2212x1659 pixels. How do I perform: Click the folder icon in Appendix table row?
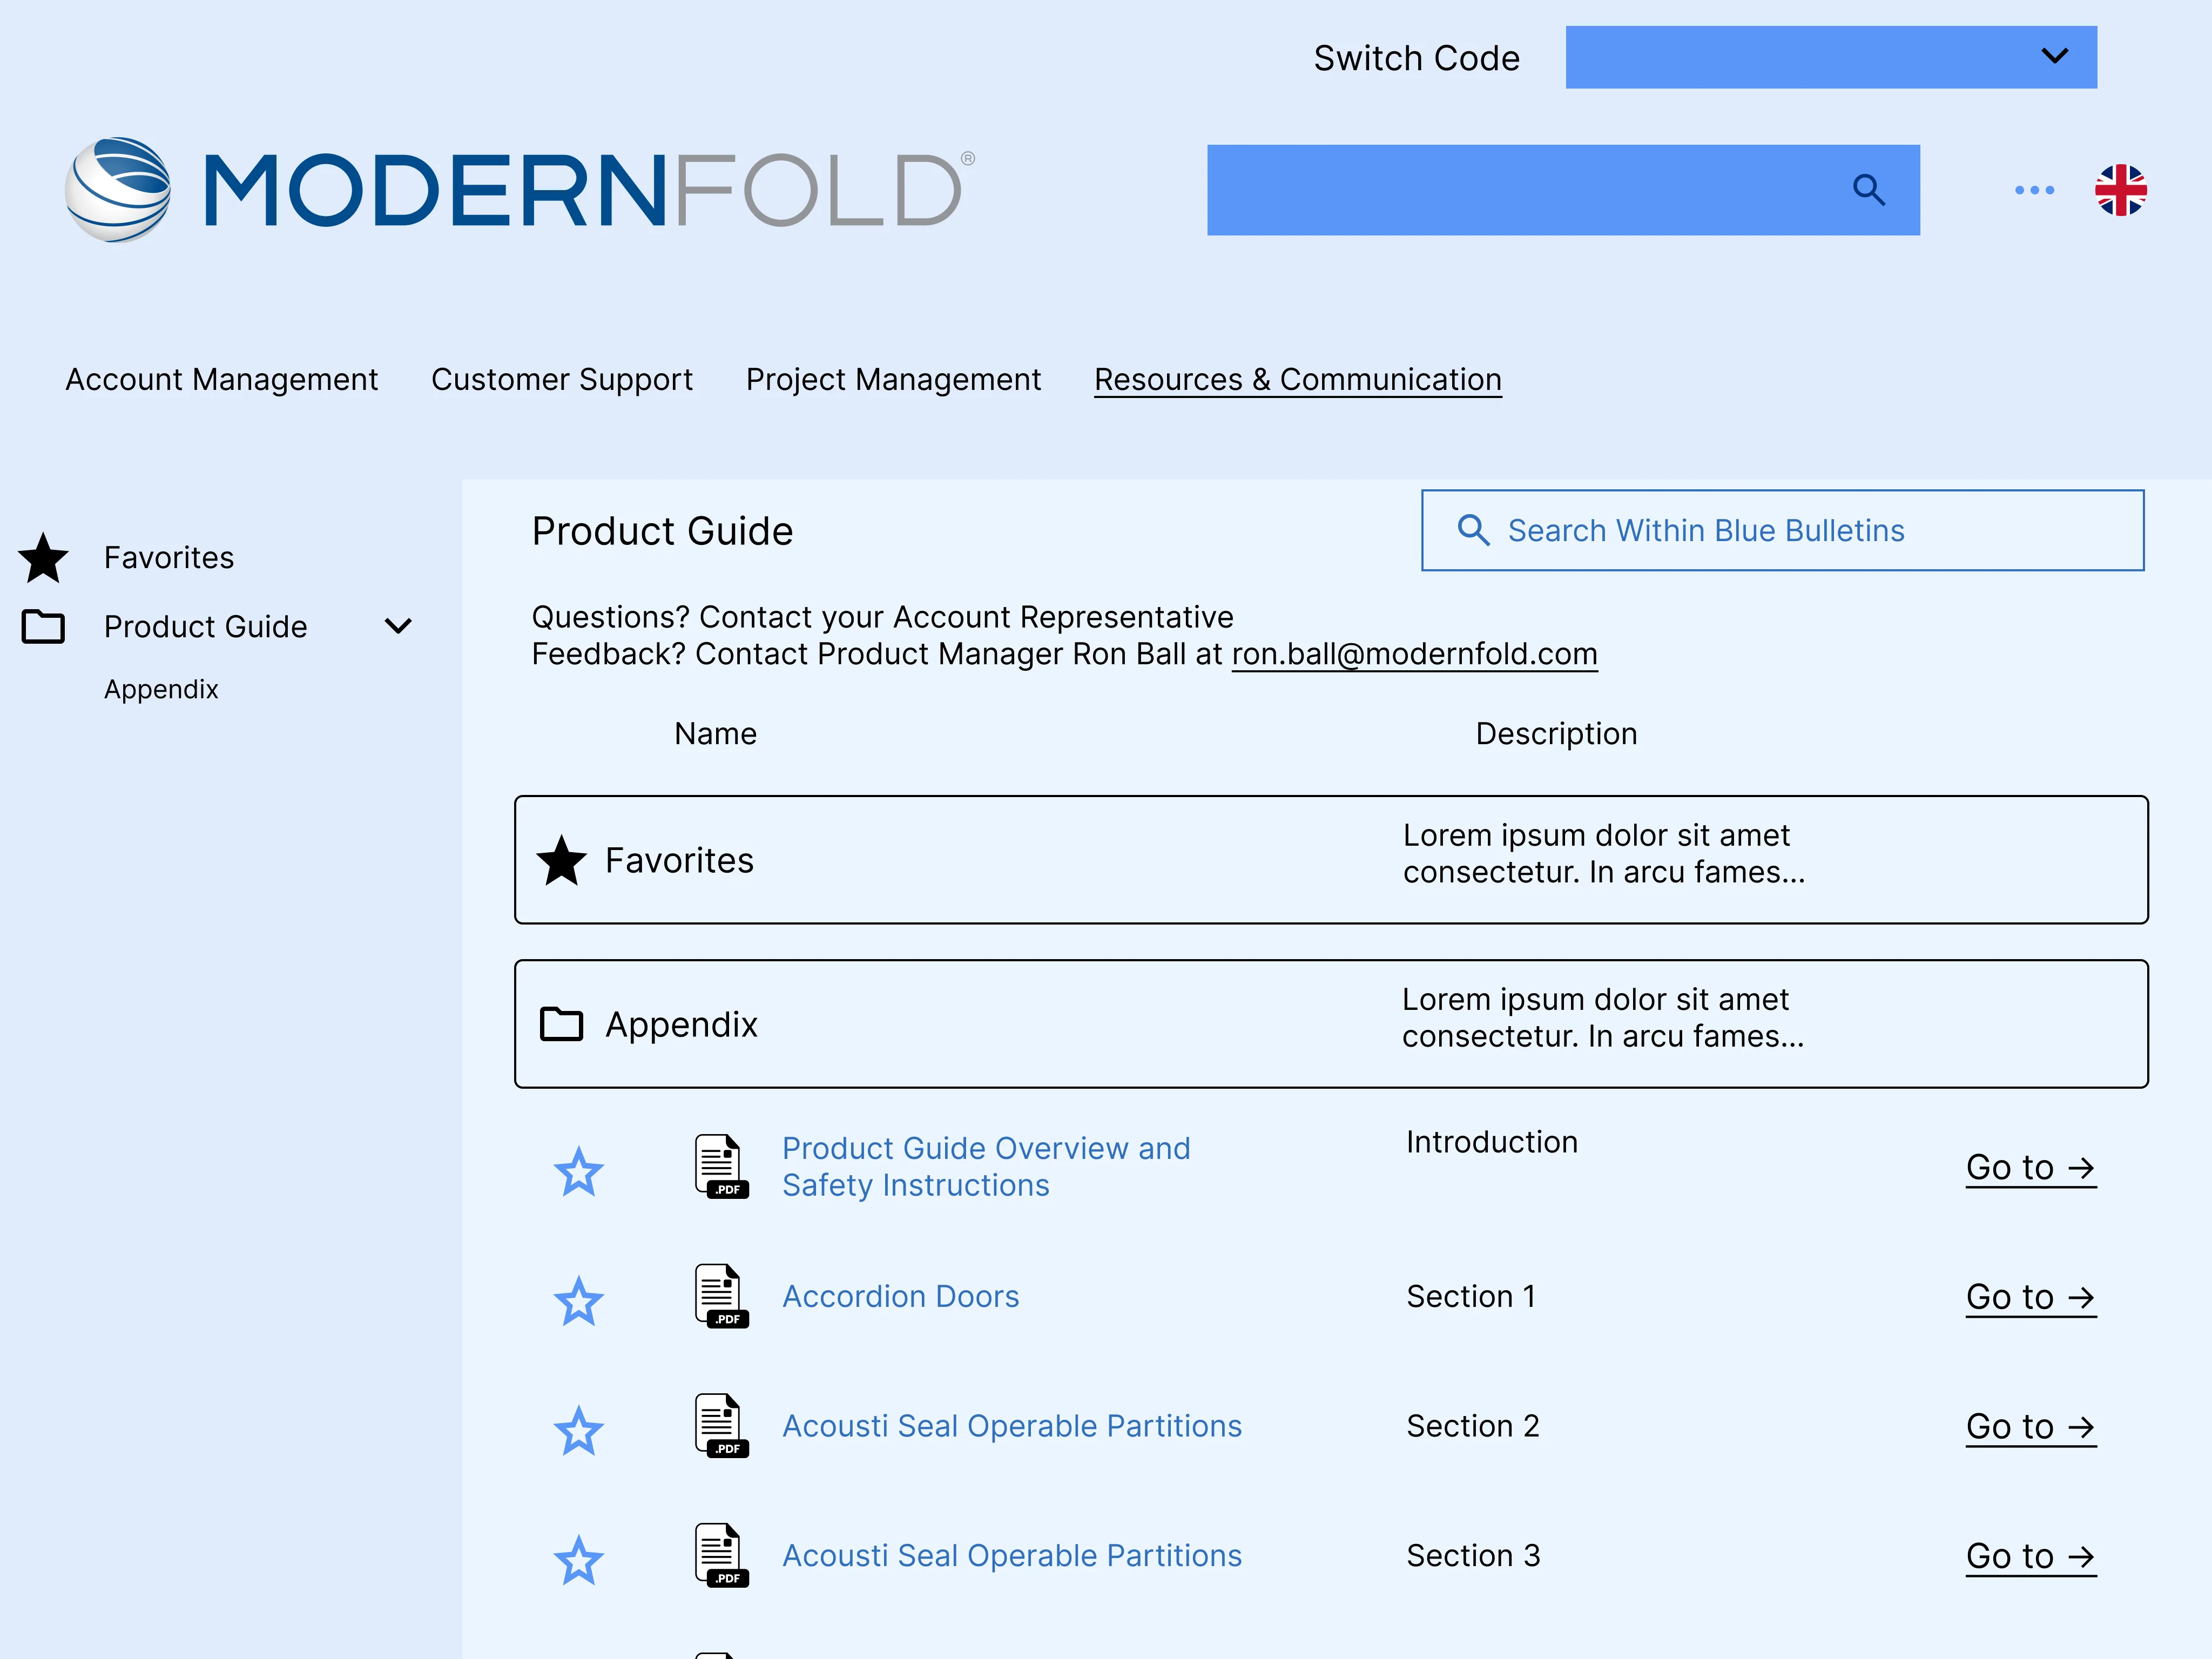[561, 1024]
